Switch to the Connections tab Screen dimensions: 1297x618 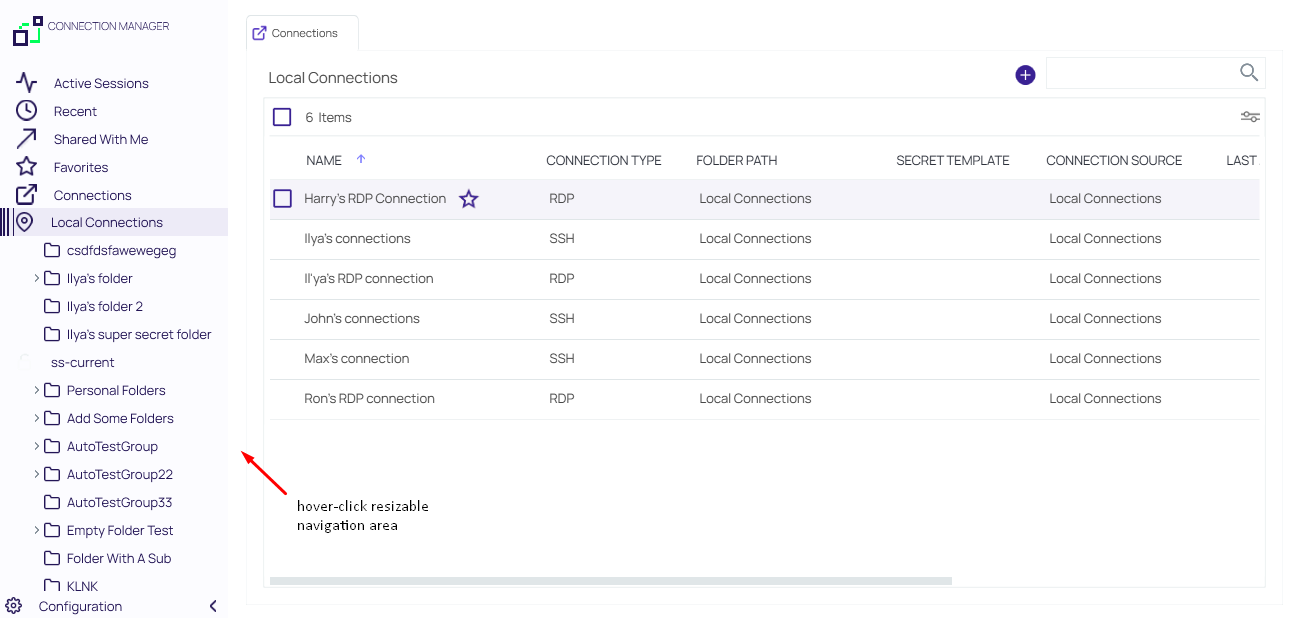click(302, 33)
